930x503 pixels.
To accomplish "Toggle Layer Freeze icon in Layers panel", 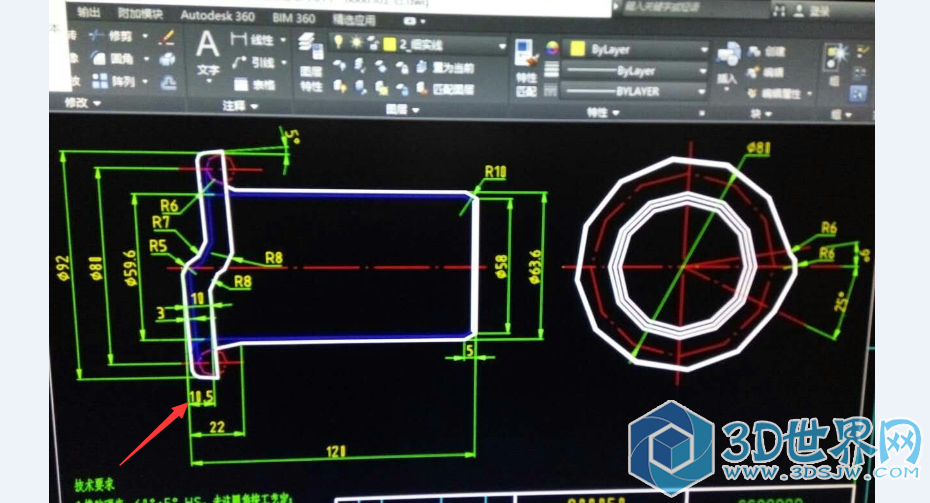I will click(381, 66).
